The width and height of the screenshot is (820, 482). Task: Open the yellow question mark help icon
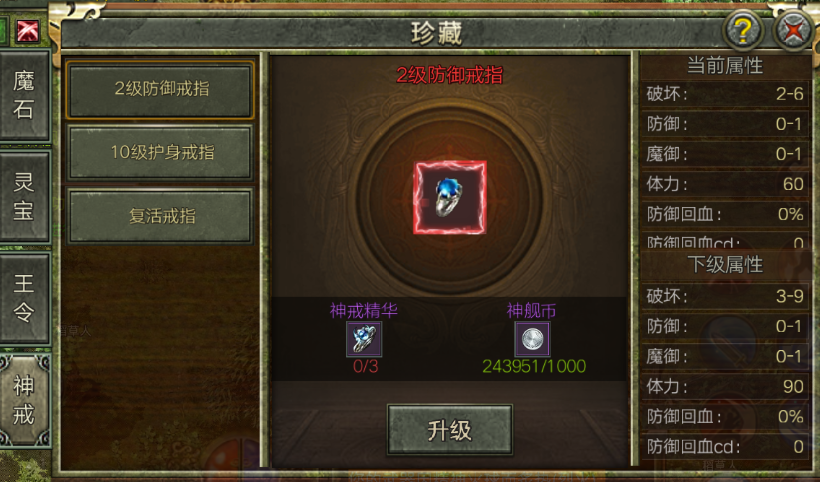click(743, 31)
